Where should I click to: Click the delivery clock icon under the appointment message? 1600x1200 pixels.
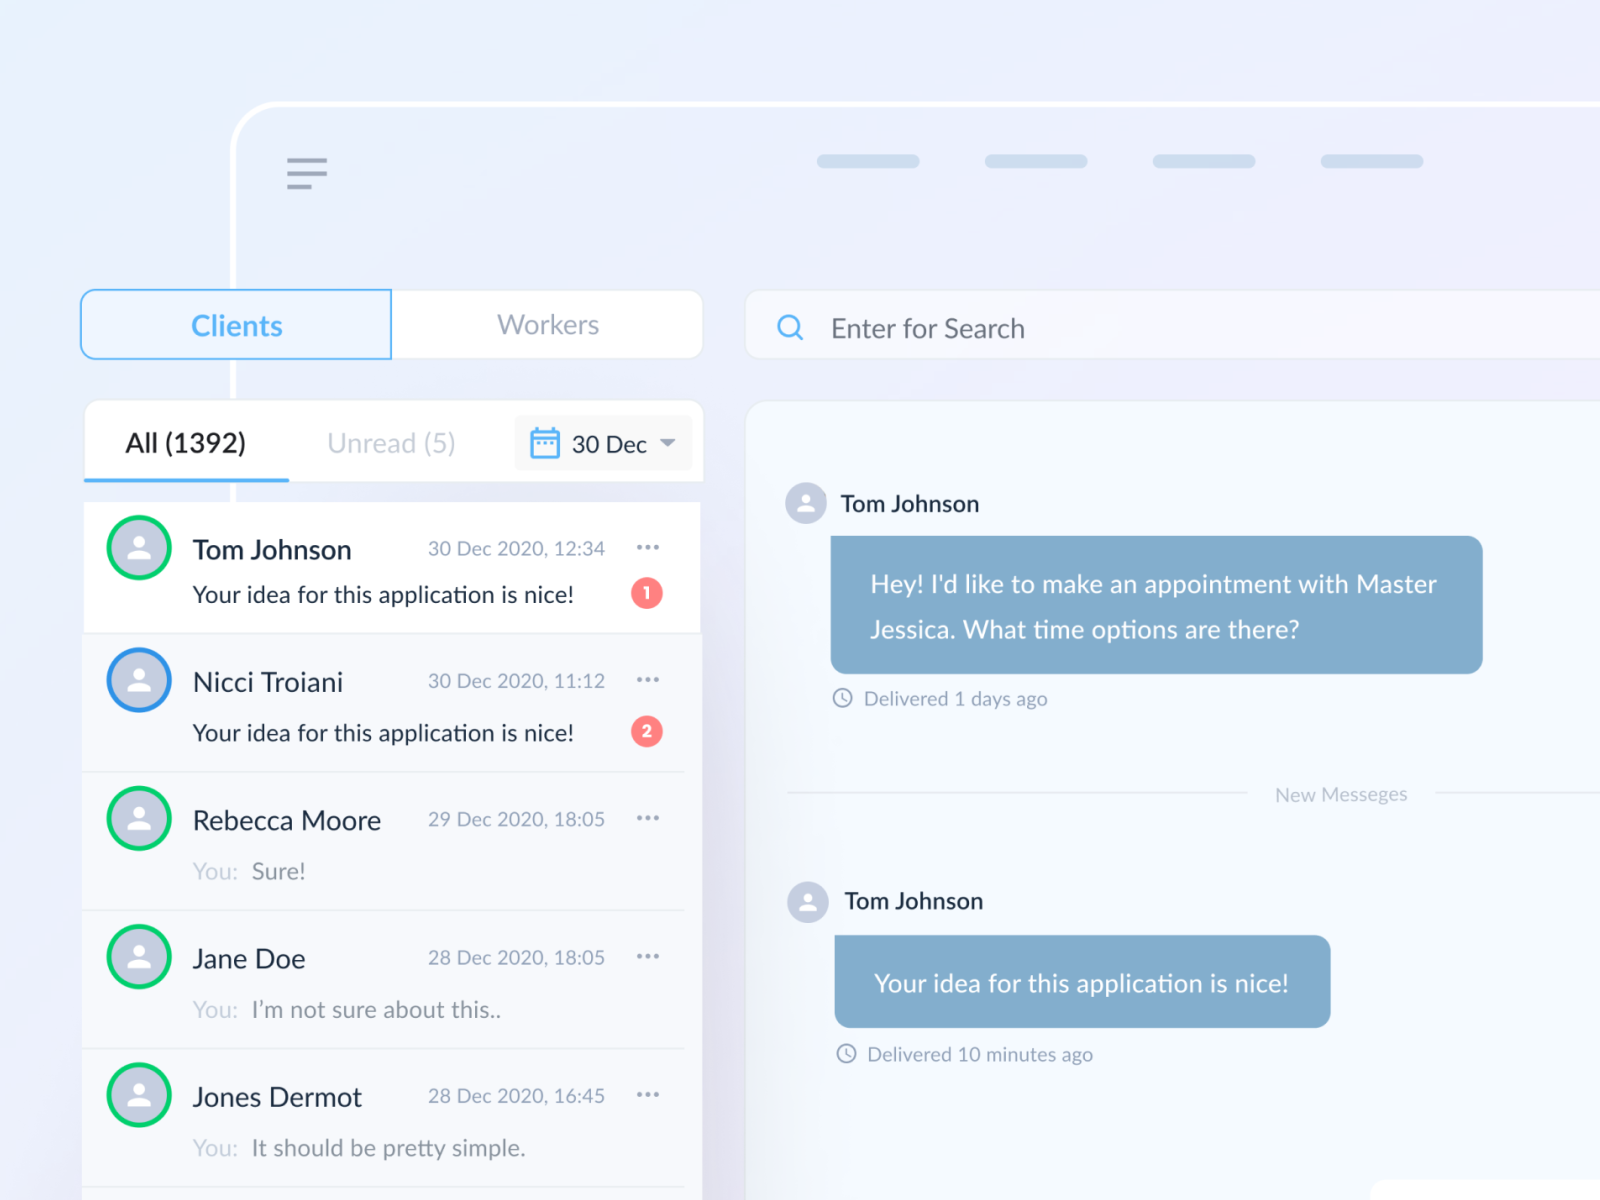(x=845, y=698)
